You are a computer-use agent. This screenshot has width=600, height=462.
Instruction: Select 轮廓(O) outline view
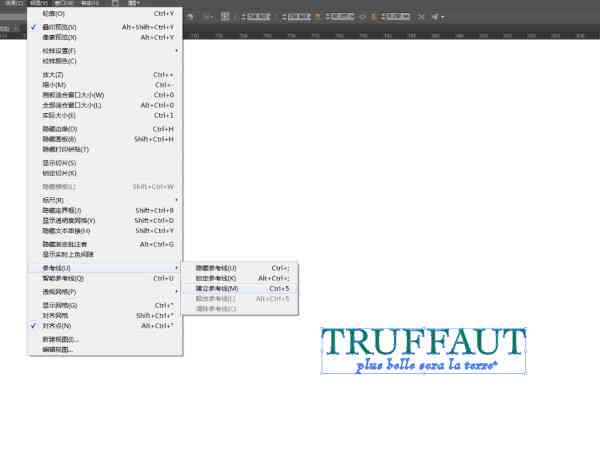click(105, 14)
